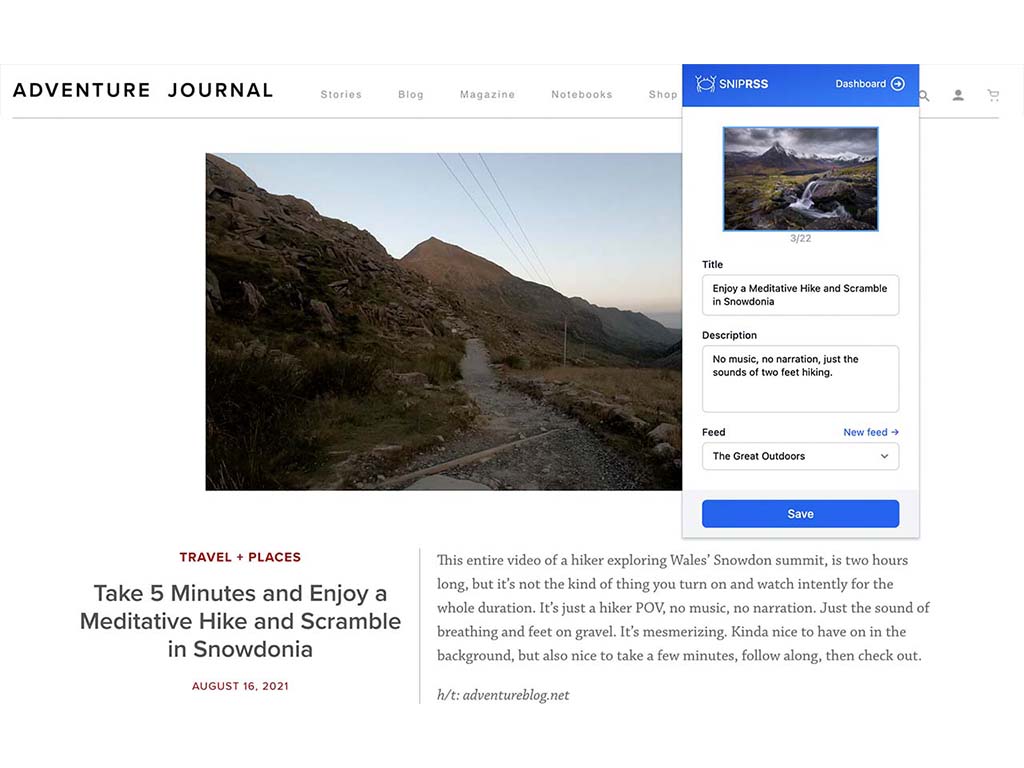The width and height of the screenshot is (1024, 768).
Task: Open the shopping cart icon
Action: (993, 95)
